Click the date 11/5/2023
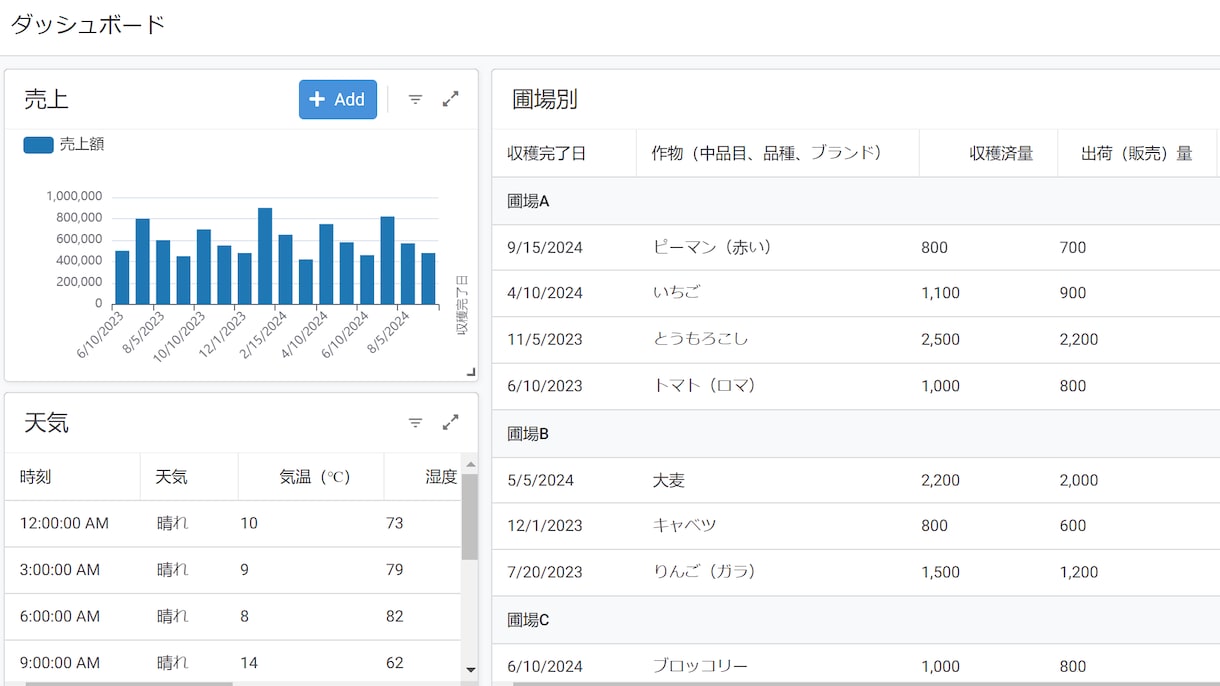The image size is (1220, 686). click(545, 339)
